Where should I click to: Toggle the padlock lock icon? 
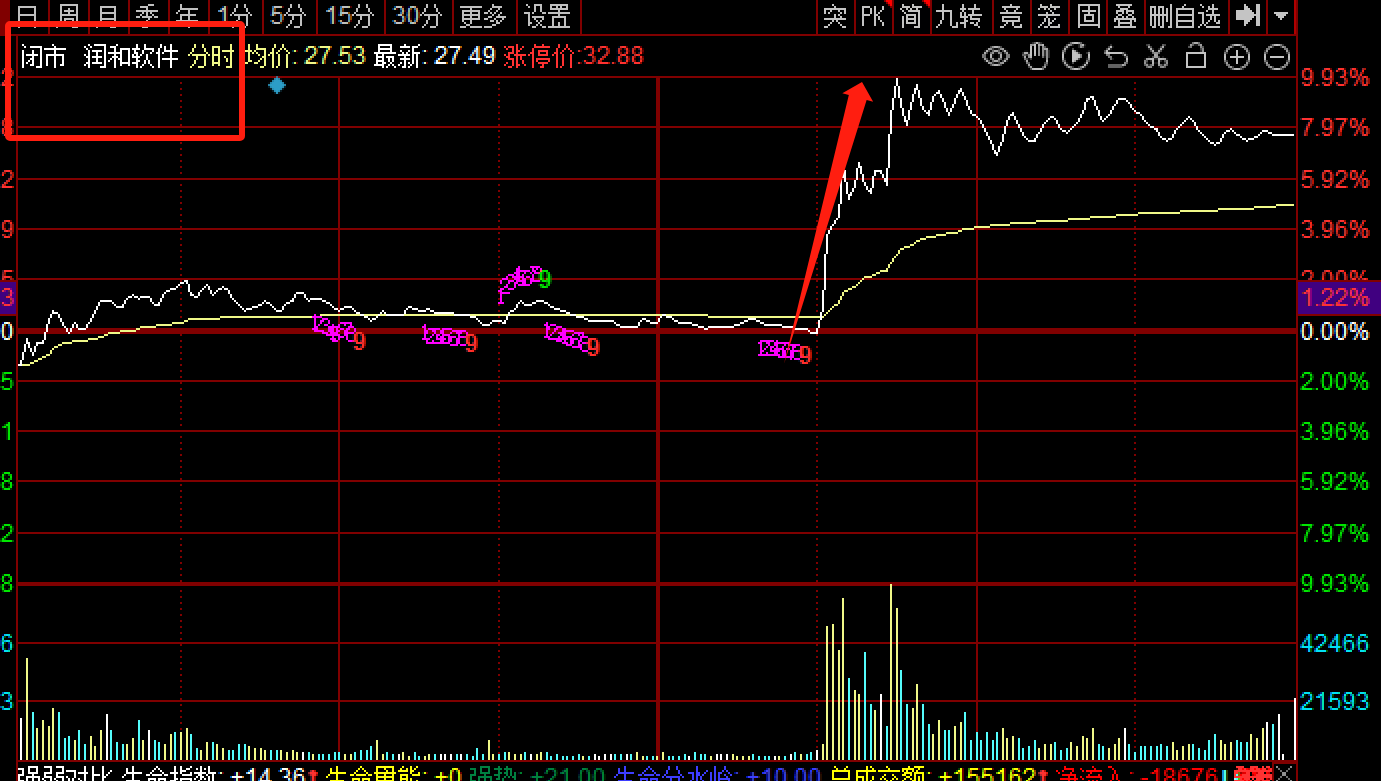point(1196,57)
